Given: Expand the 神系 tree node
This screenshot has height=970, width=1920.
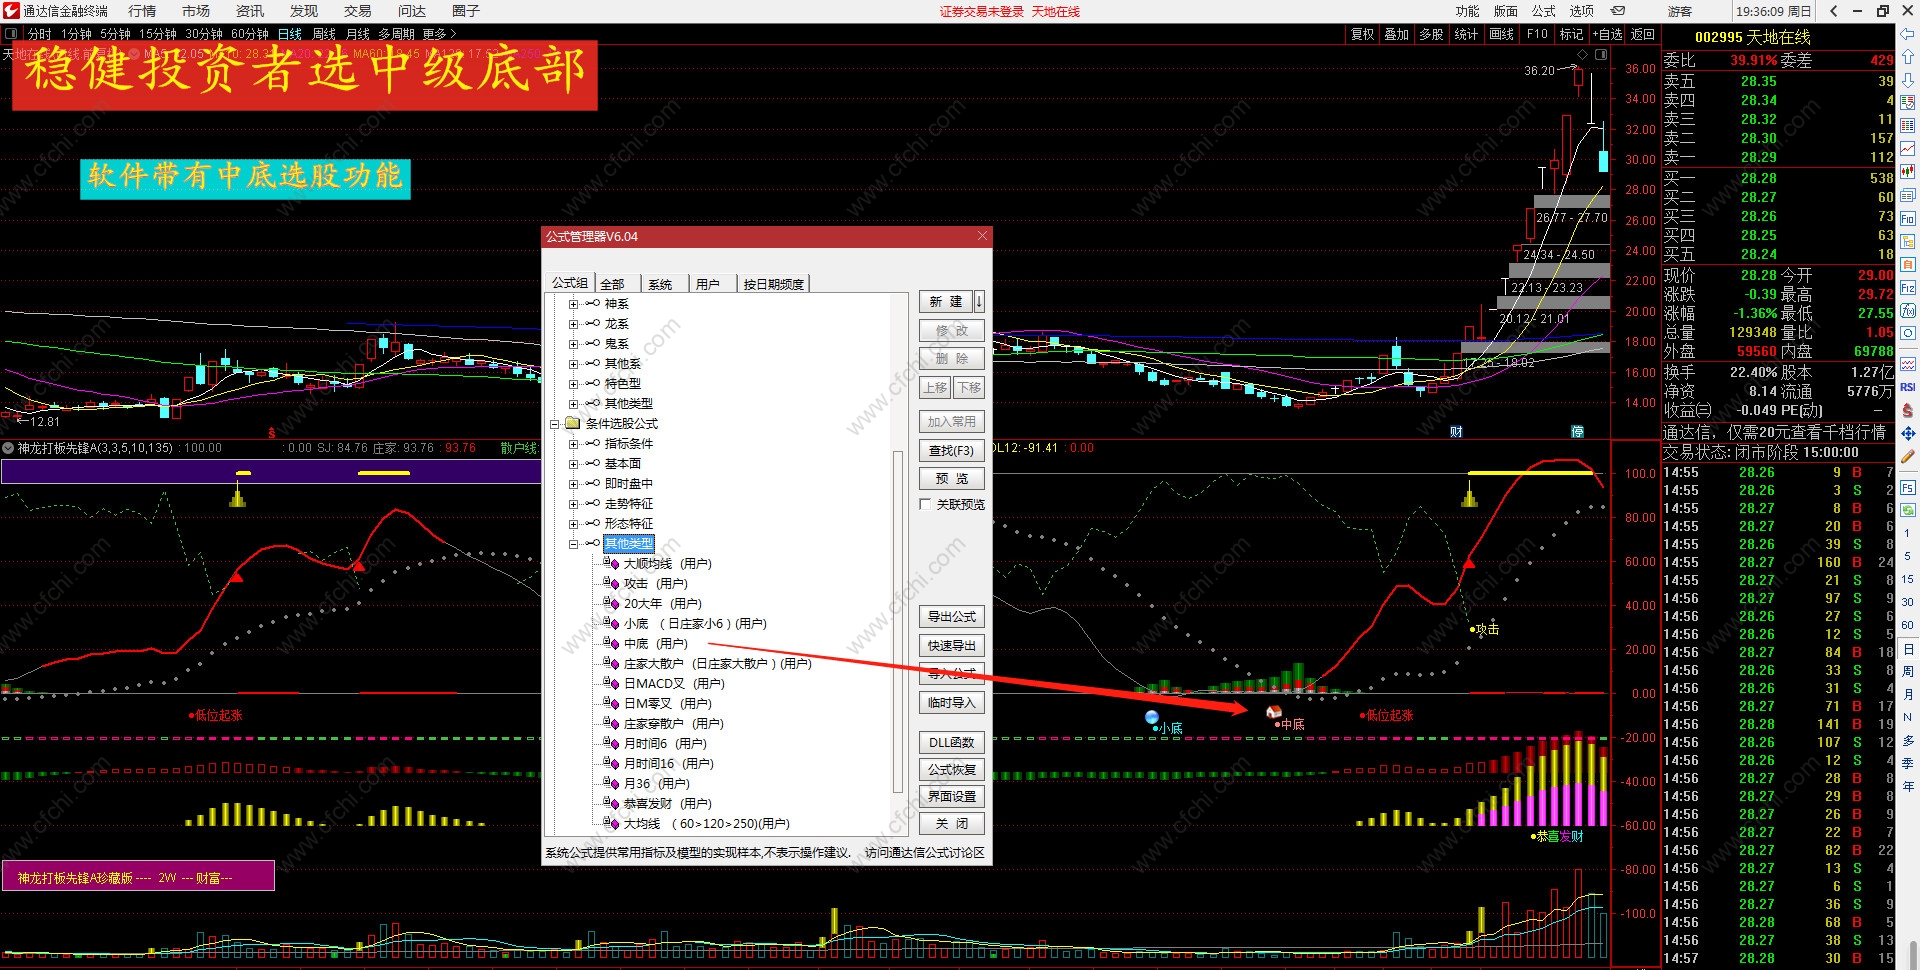Looking at the screenshot, I should (x=573, y=304).
